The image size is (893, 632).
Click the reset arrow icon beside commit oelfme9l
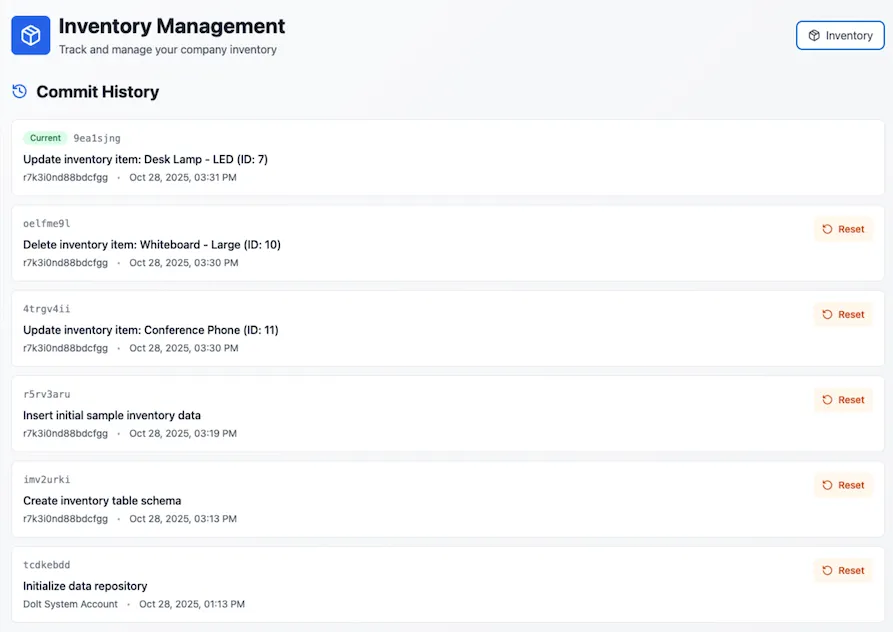[x=826, y=229]
